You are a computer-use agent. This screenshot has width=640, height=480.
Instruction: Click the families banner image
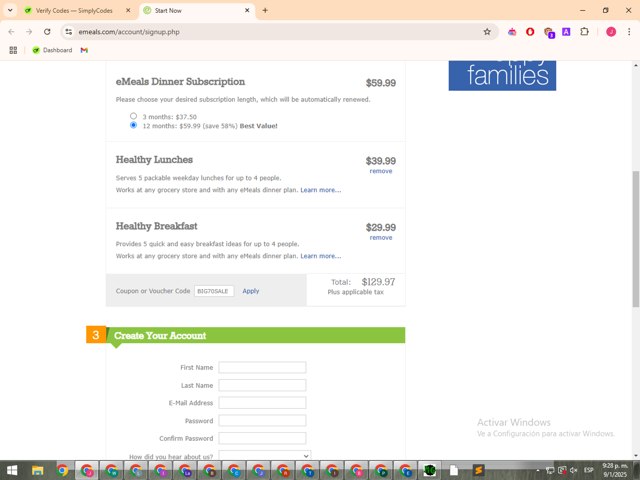[502, 76]
